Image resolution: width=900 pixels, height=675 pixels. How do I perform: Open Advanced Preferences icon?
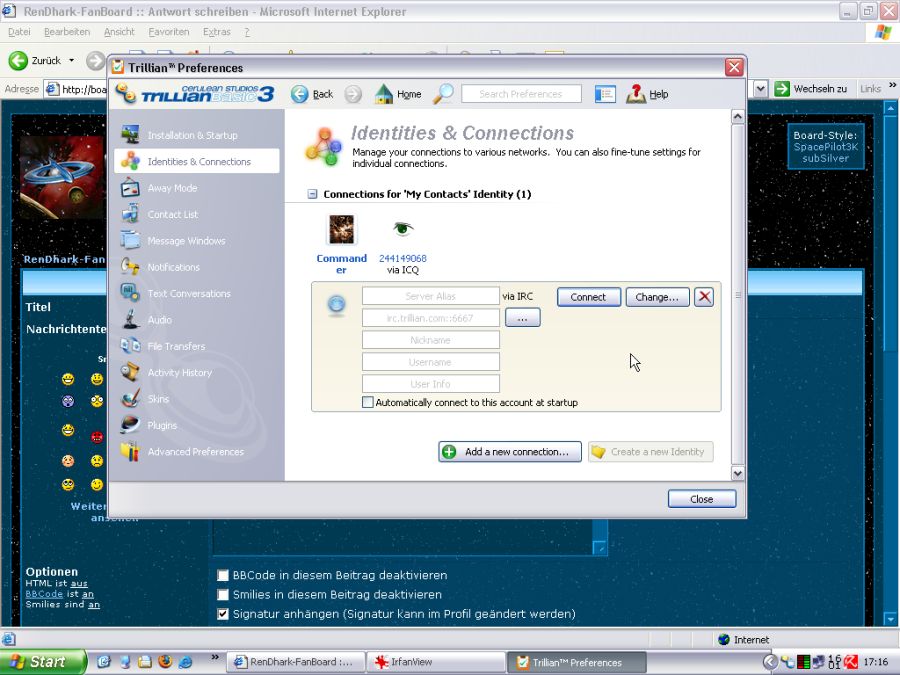(130, 452)
